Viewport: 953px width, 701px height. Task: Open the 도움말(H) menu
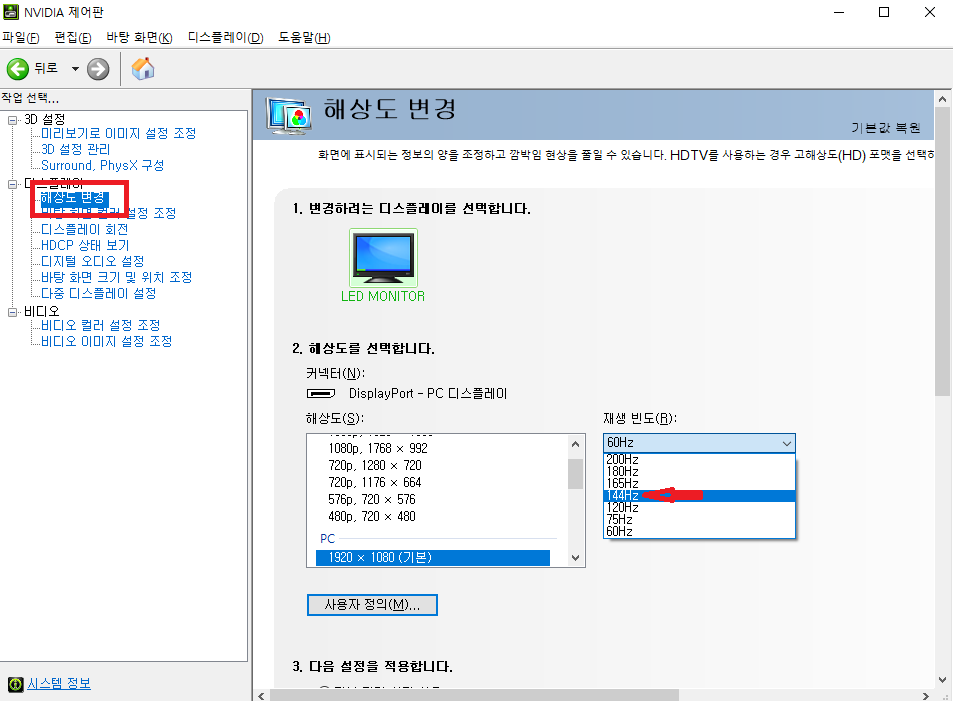click(304, 38)
